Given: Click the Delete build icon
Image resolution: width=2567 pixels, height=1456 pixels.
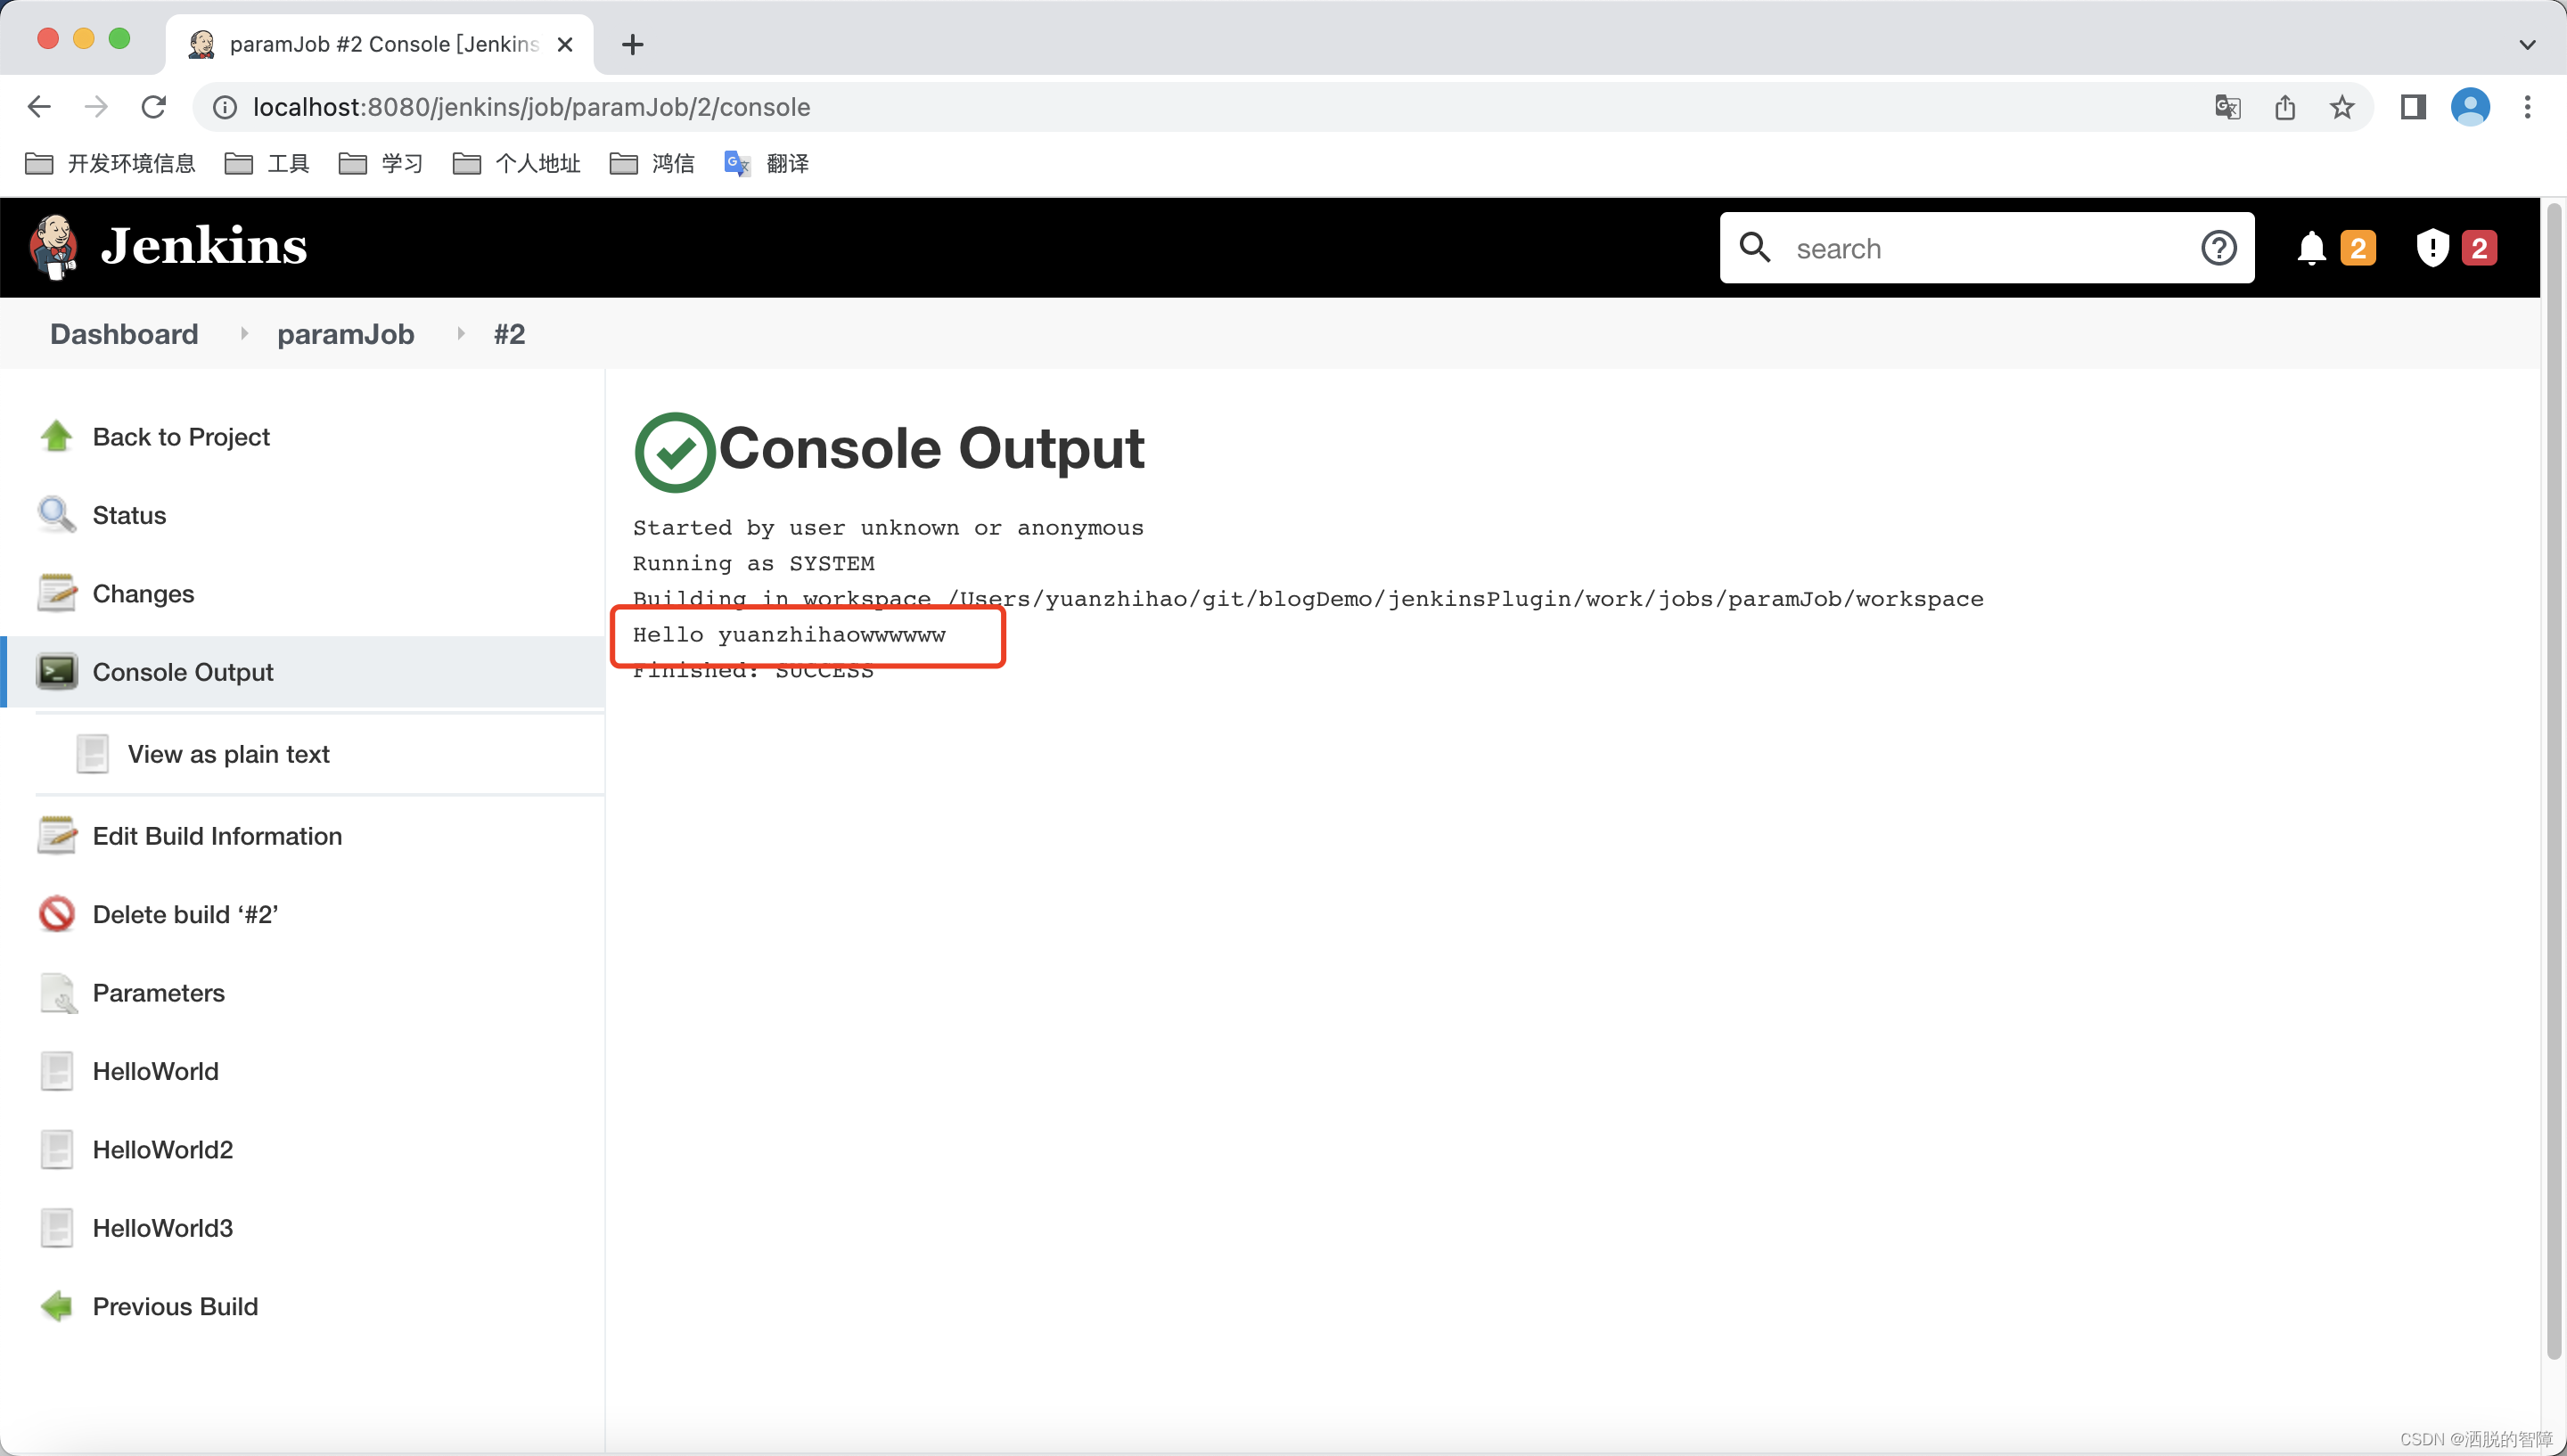Looking at the screenshot, I should 58,913.
